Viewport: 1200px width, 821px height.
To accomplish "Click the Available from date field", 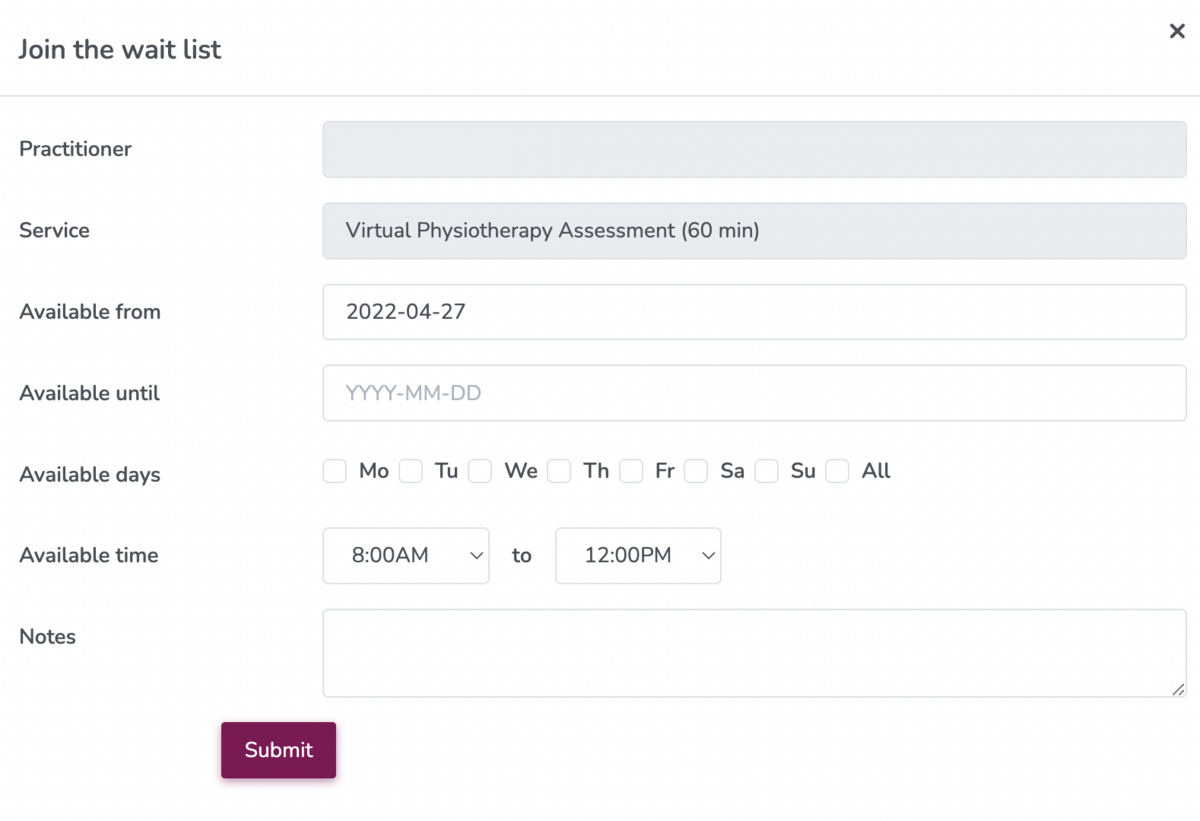I will tap(754, 312).
